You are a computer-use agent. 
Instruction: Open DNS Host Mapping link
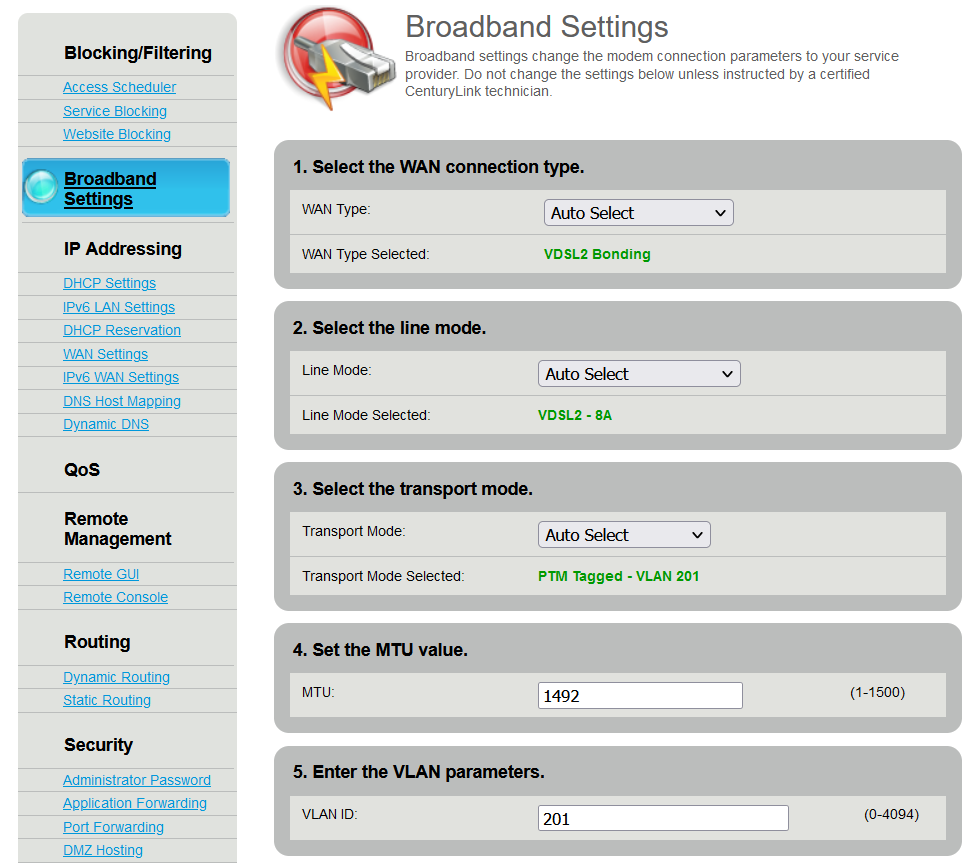(x=122, y=402)
